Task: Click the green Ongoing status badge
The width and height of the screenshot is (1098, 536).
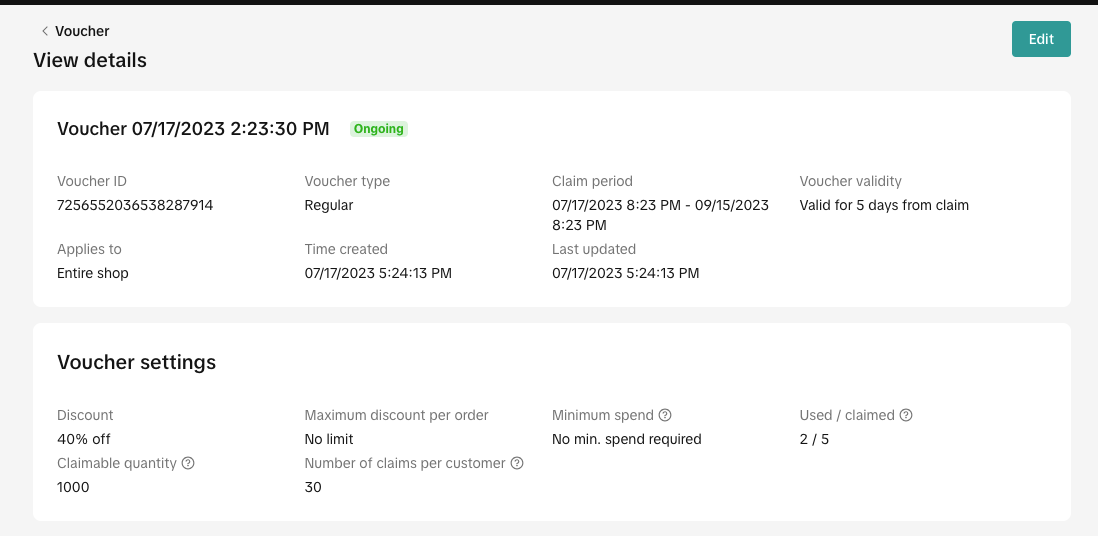Action: (x=379, y=129)
